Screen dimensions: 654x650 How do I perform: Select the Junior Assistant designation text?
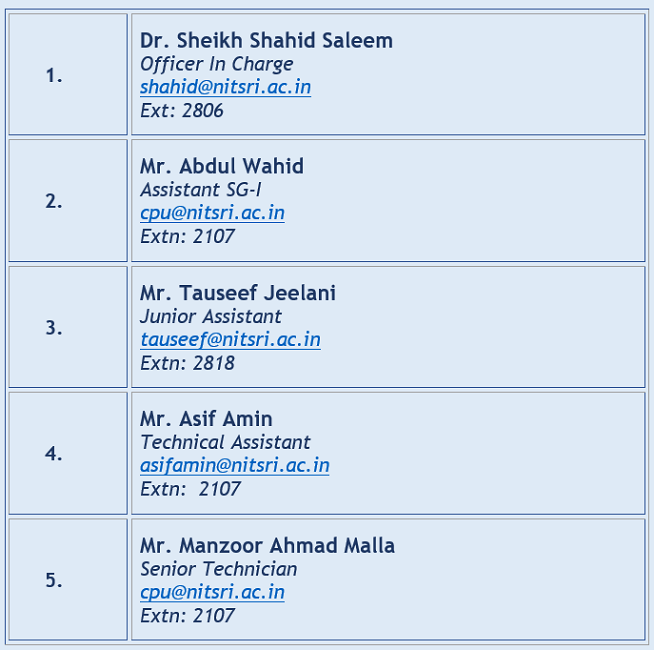pyautogui.click(x=211, y=316)
